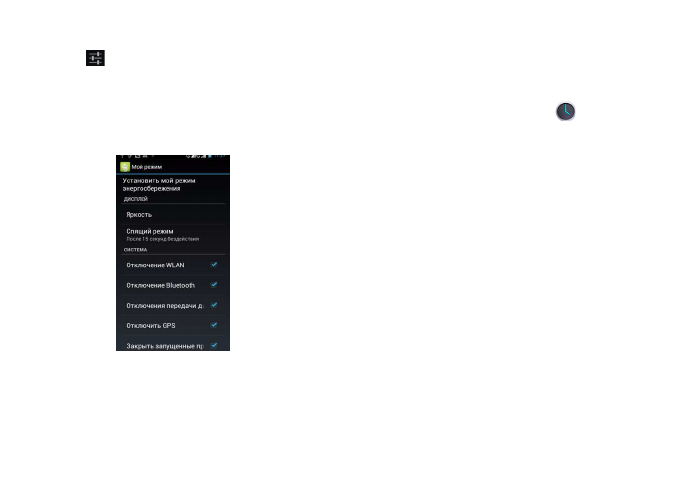
Task: Toggle the Закрыть запущенные checkbox
Action: click(x=214, y=345)
